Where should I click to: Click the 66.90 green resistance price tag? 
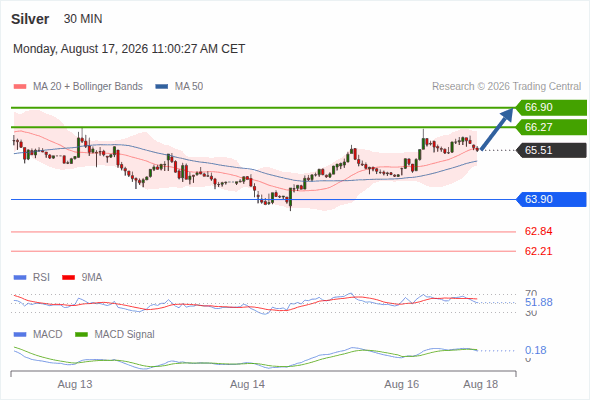point(551,108)
